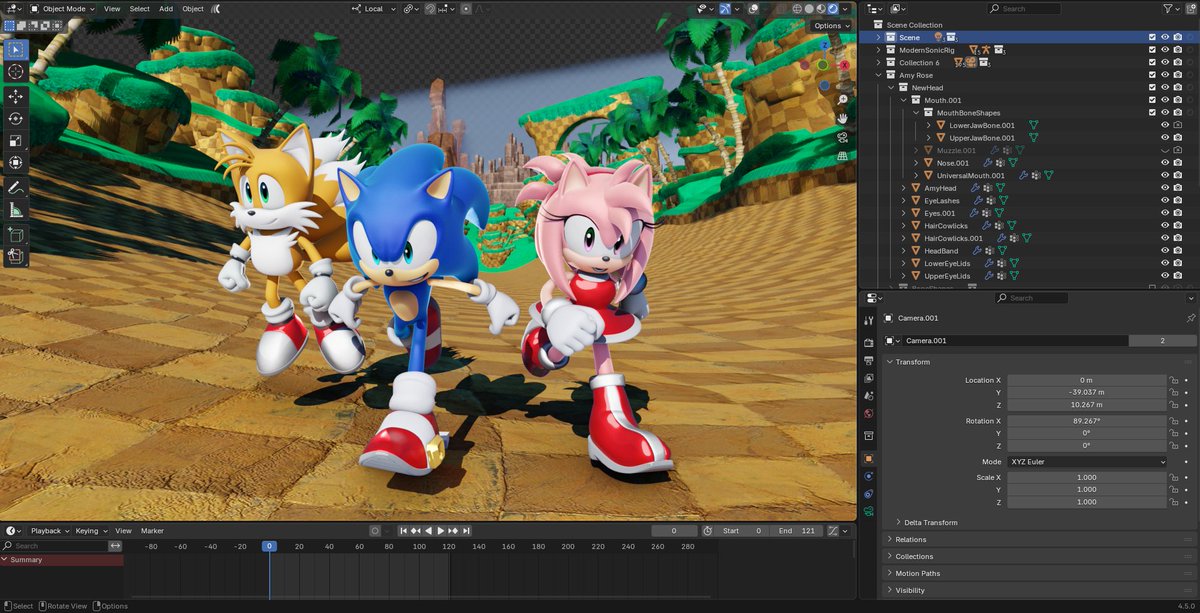This screenshot has width=1200, height=613.
Task: Open the viewport Options dropdown
Action: click(x=832, y=25)
